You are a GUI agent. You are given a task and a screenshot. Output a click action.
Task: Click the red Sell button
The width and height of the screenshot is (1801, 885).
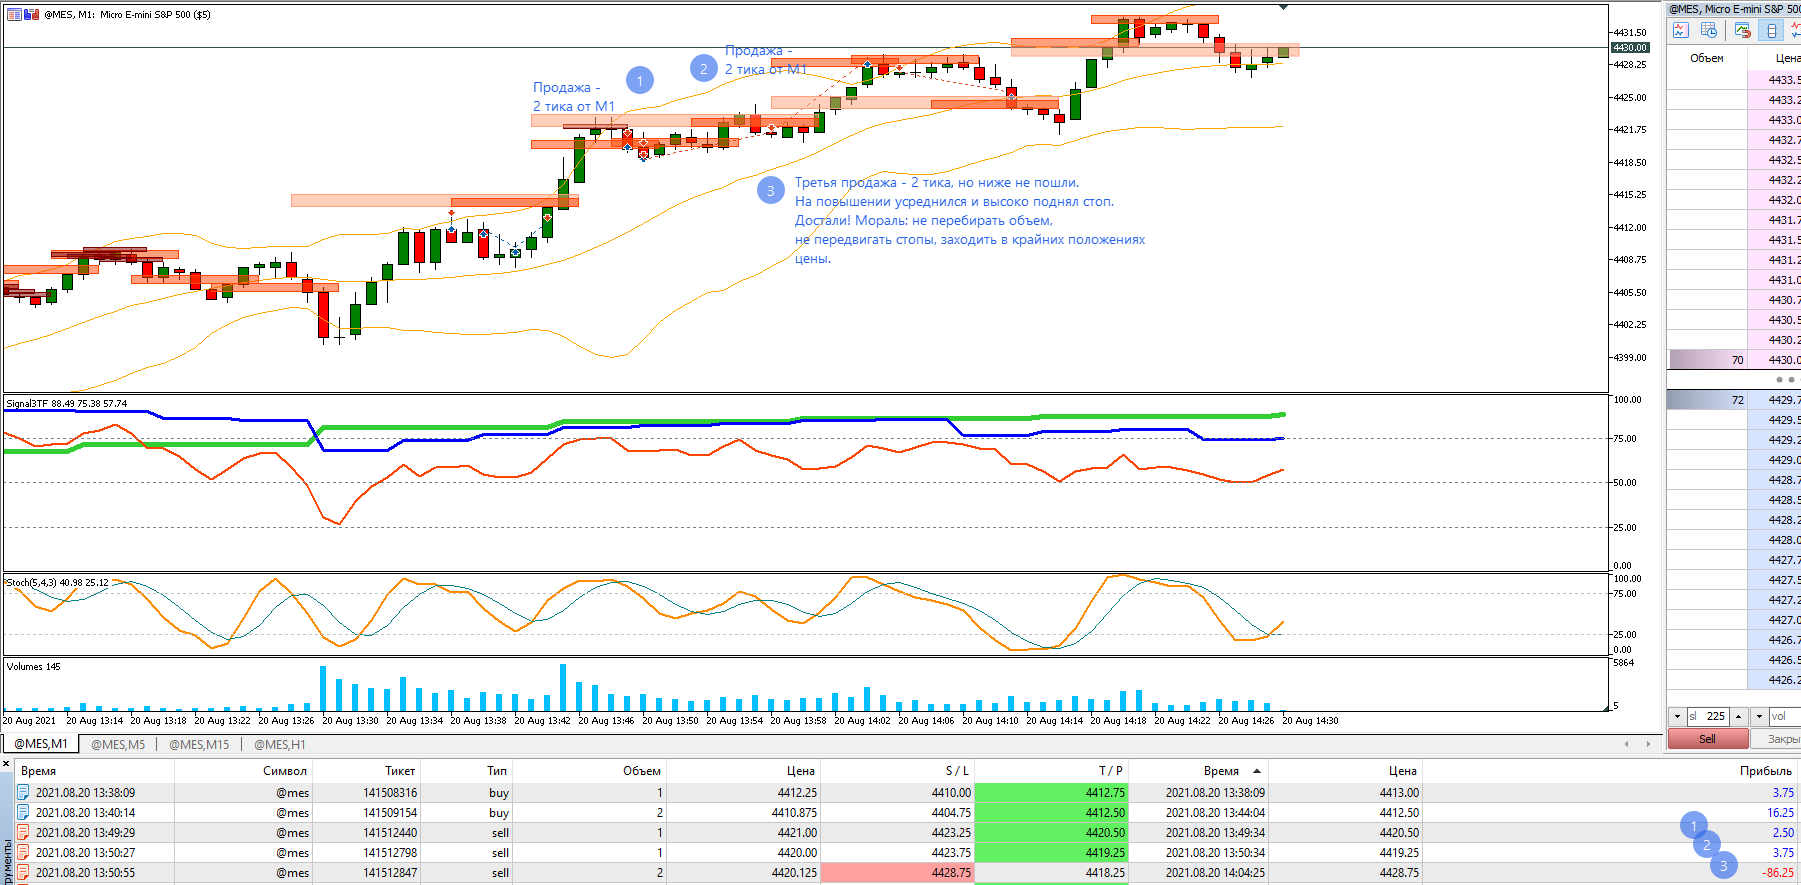[1708, 739]
